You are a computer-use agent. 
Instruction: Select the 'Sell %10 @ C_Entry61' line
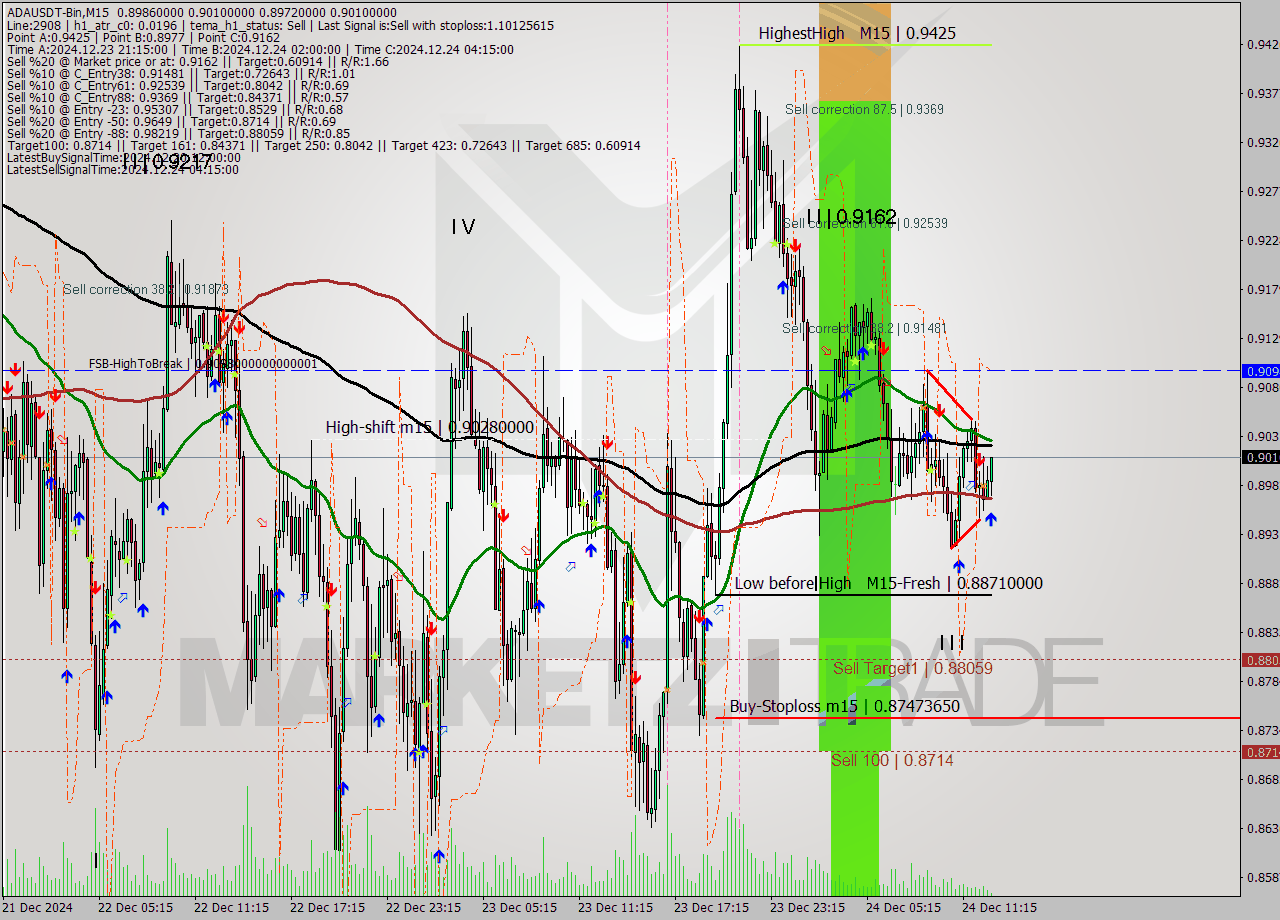[178, 85]
